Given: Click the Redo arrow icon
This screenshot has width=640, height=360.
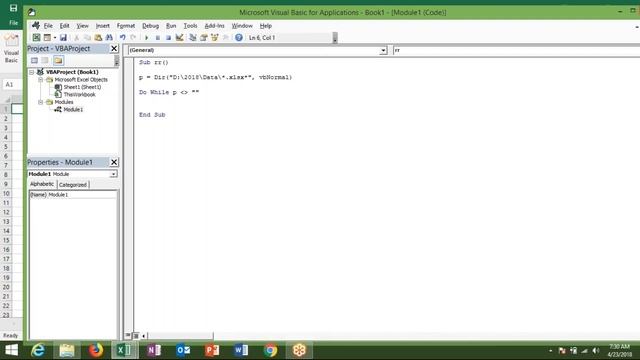Looking at the screenshot, I should point(133,38).
